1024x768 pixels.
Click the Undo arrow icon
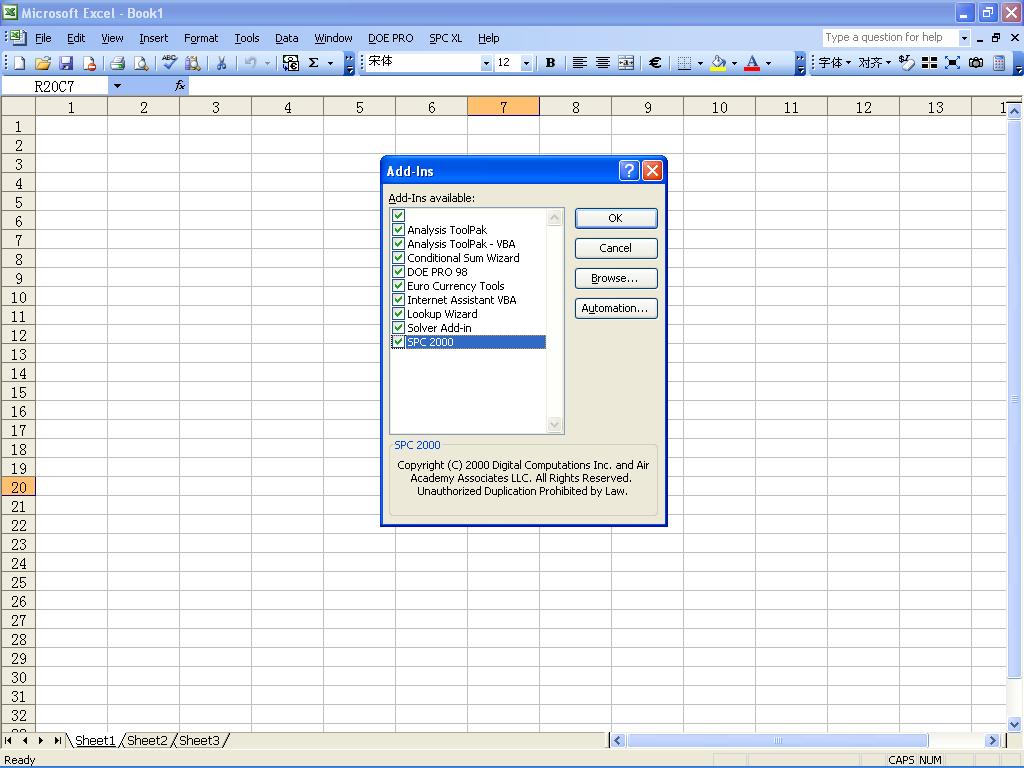[250, 63]
